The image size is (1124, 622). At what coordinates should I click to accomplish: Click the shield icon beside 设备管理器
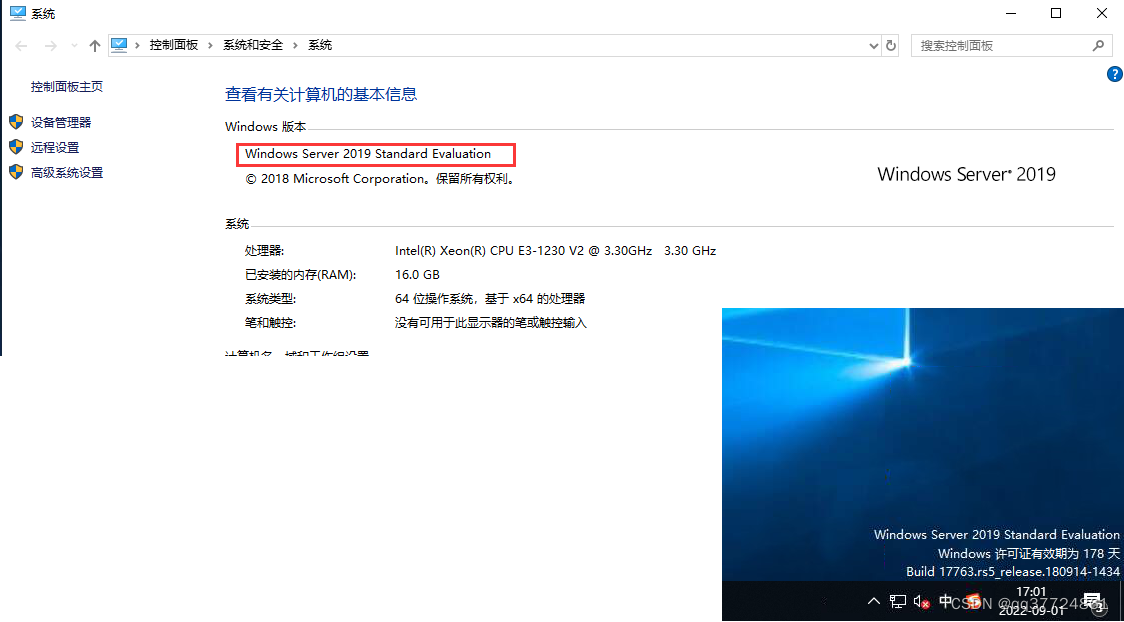pyautogui.click(x=16, y=122)
